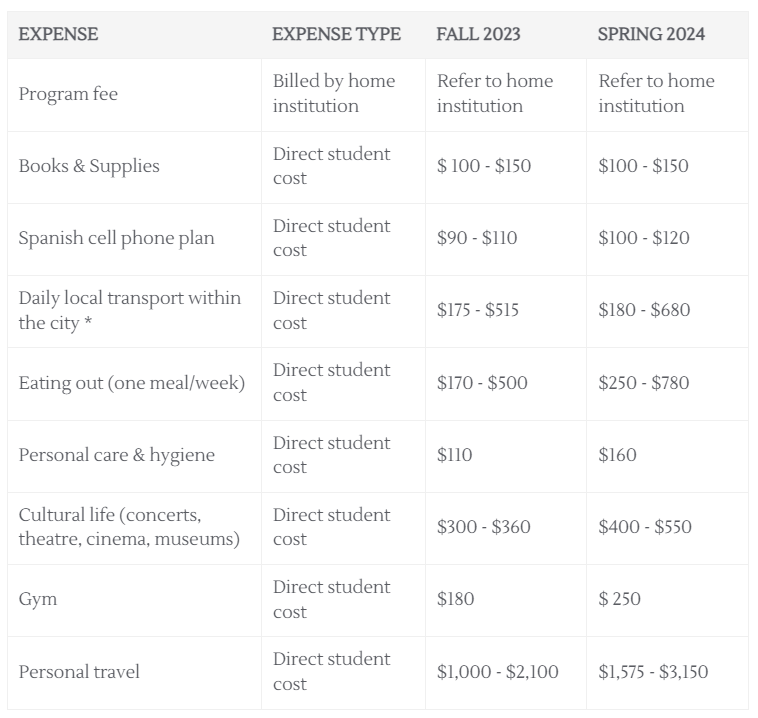Viewport: 758px width, 718px height.
Task: Select the $170 - $500 fall amount
Action: click(482, 383)
